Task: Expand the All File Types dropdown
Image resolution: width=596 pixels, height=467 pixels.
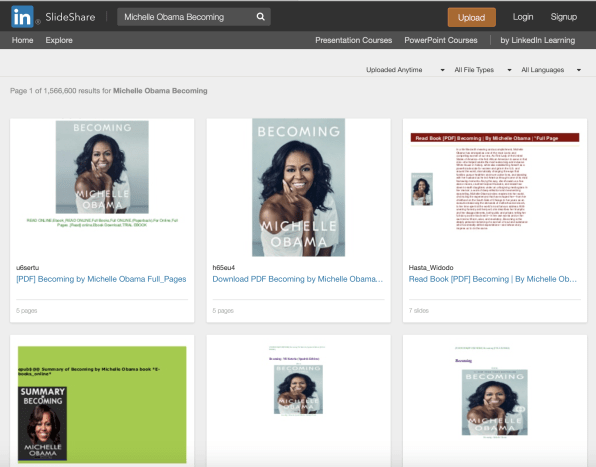Action: pos(483,70)
